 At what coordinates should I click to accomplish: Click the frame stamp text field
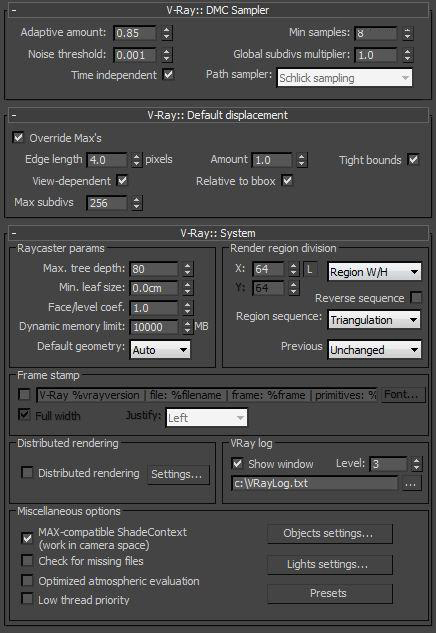tap(207, 395)
